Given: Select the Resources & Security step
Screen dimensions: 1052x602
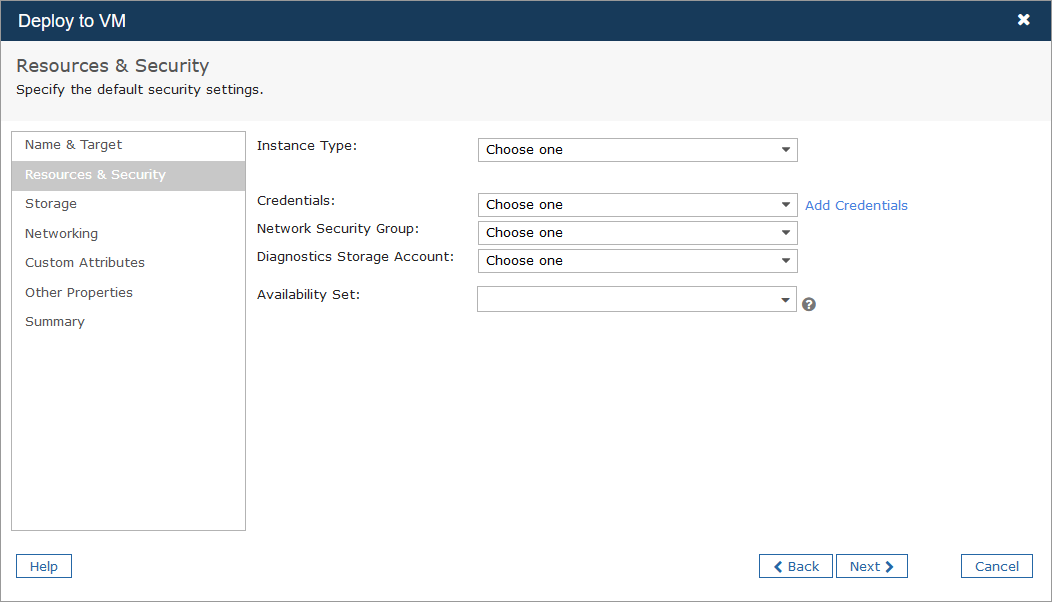Looking at the screenshot, I should pyautogui.click(x=128, y=175).
